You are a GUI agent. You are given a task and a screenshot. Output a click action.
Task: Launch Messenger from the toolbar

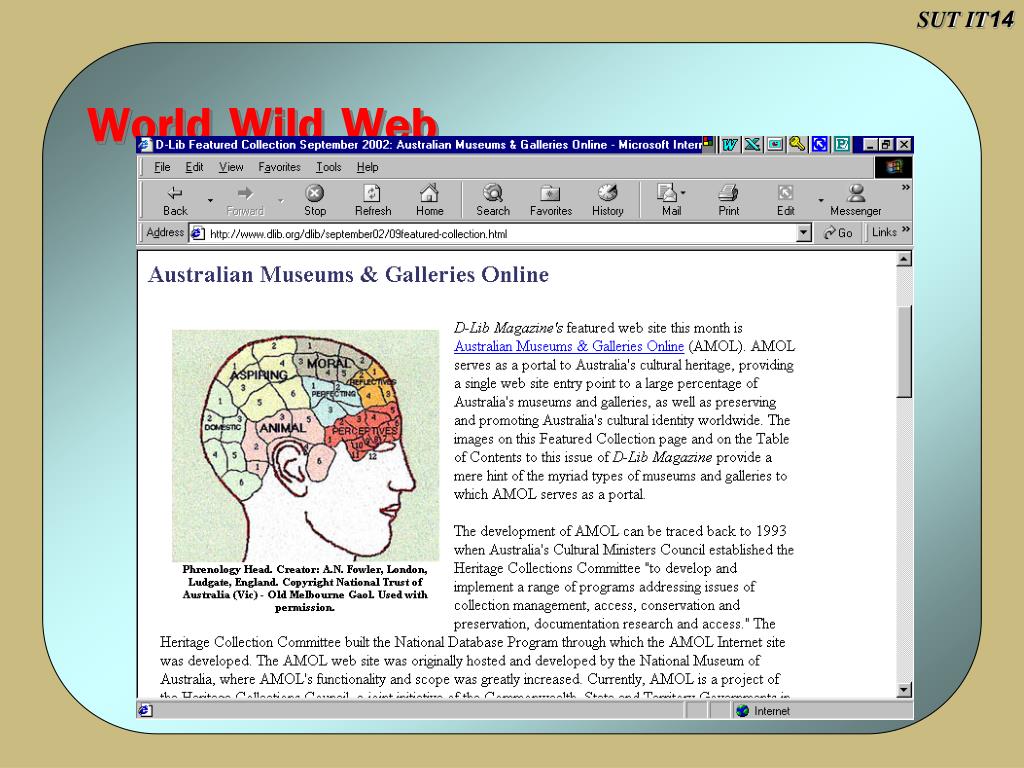[x=856, y=200]
